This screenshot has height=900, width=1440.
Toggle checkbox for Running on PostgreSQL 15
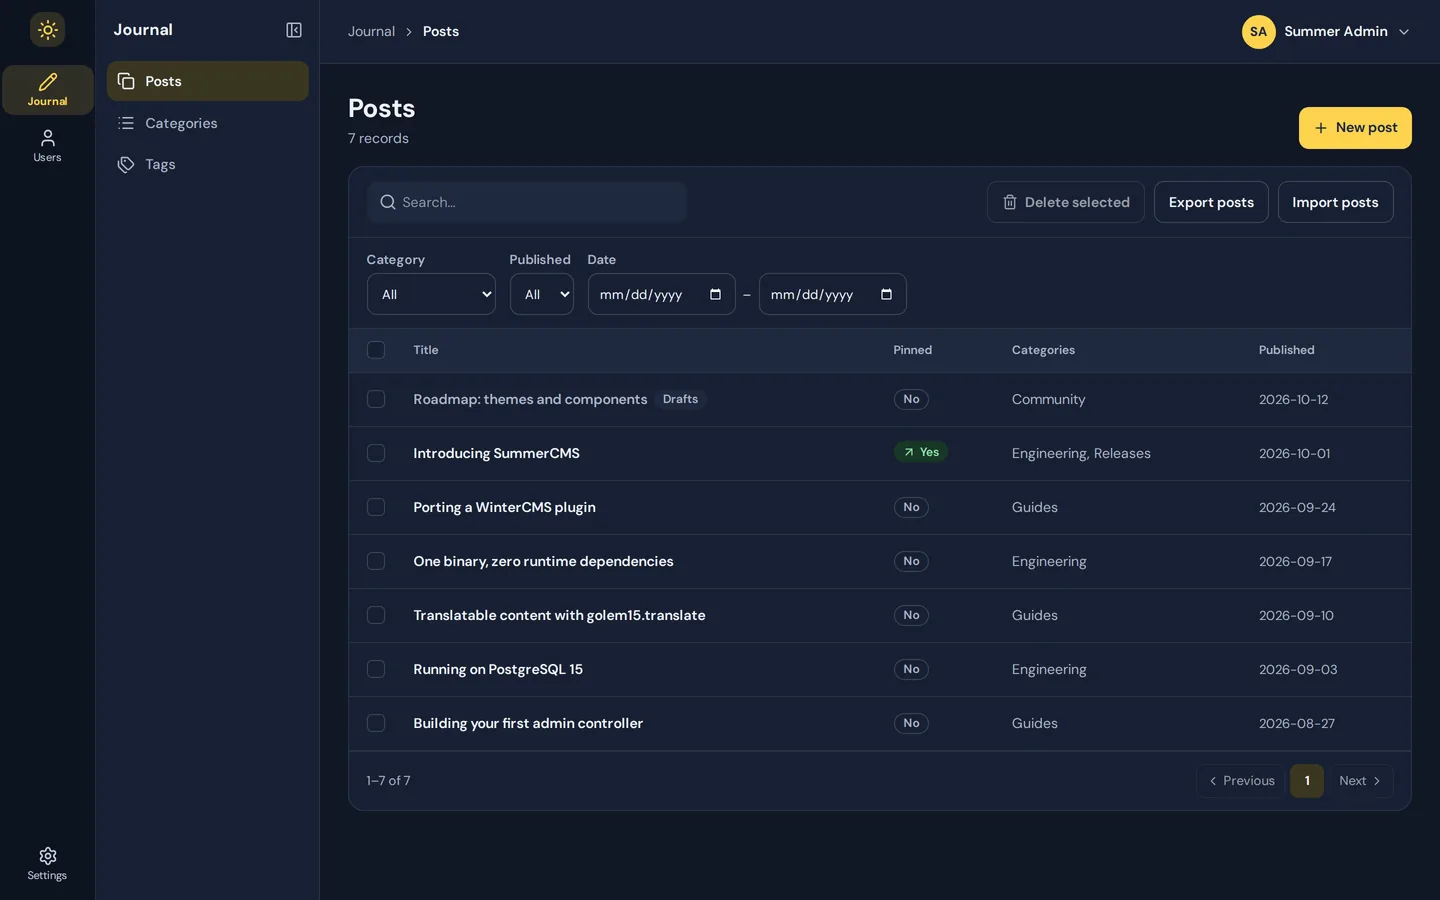click(x=376, y=669)
